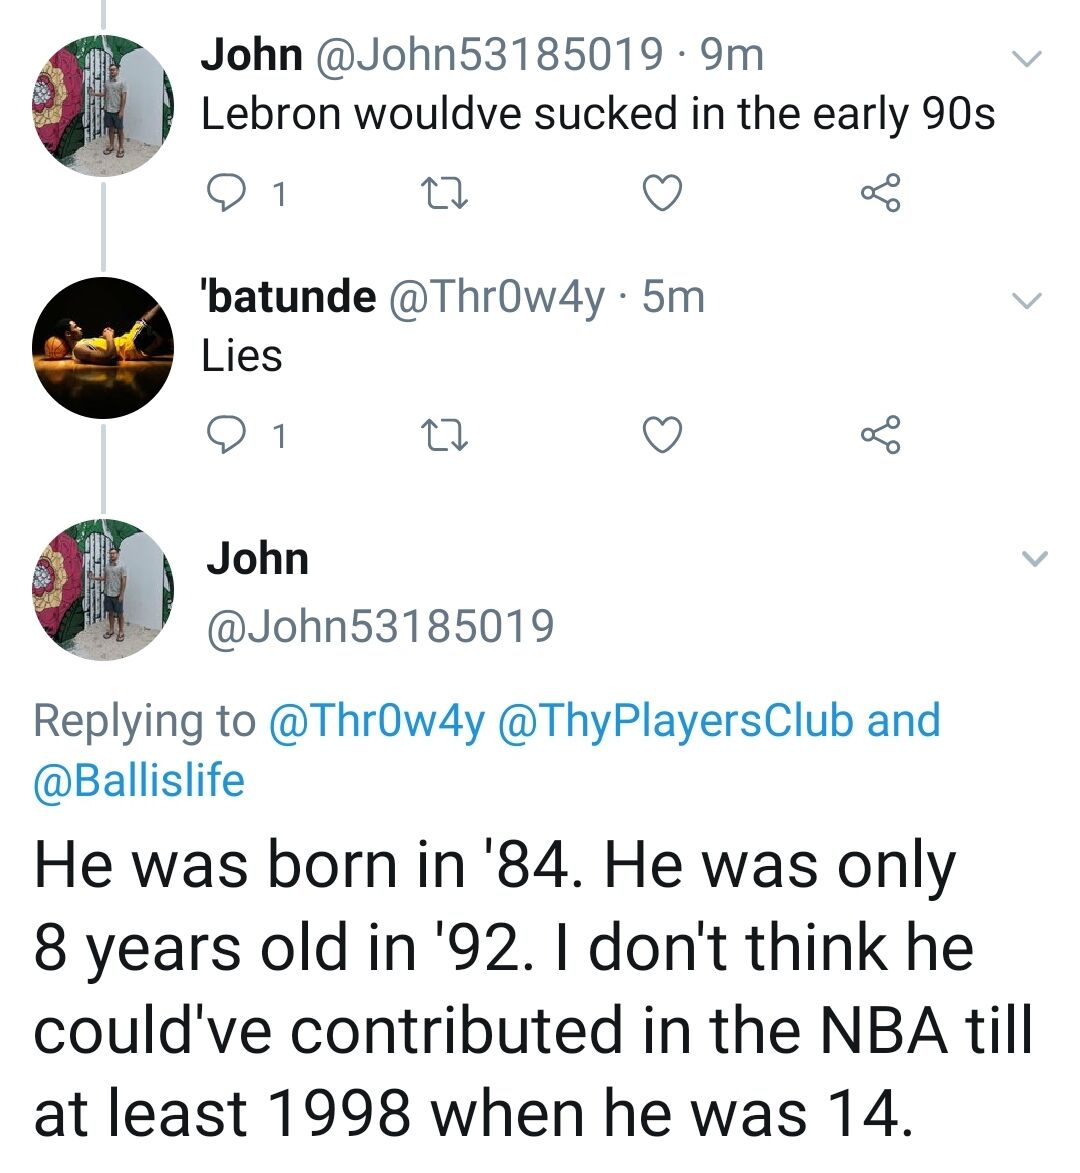Viewport: 1080px width, 1173px height.
Task: Like the Lies tweet by 'batunde
Action: [x=663, y=435]
